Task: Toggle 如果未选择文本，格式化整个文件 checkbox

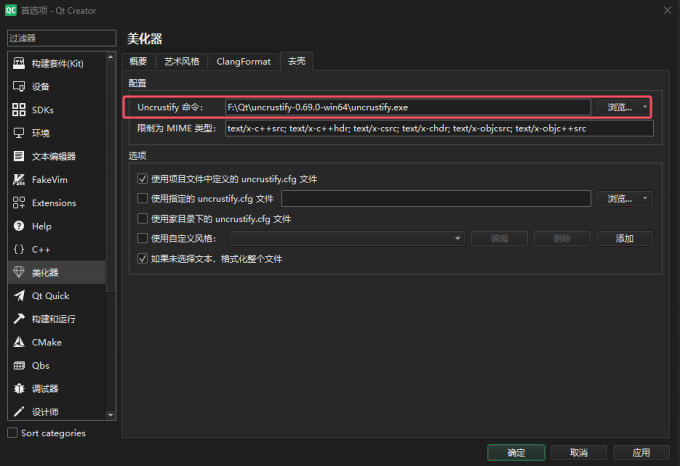Action: point(142,259)
